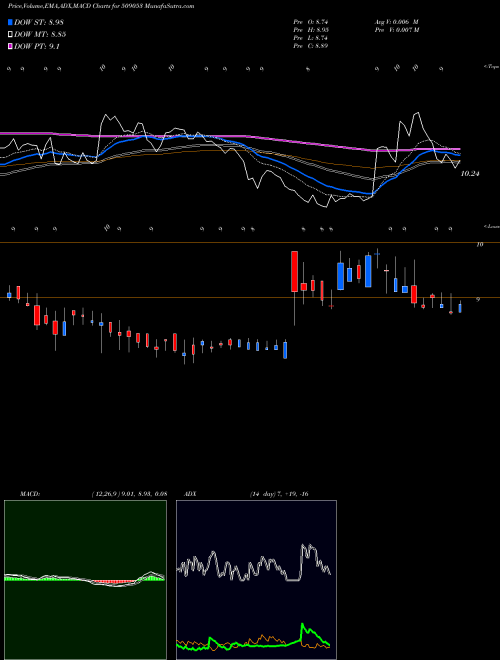This screenshot has height=660, width=500.
Task: Click the chart title mentioning MunafaSutra.com
Action: 101,6
